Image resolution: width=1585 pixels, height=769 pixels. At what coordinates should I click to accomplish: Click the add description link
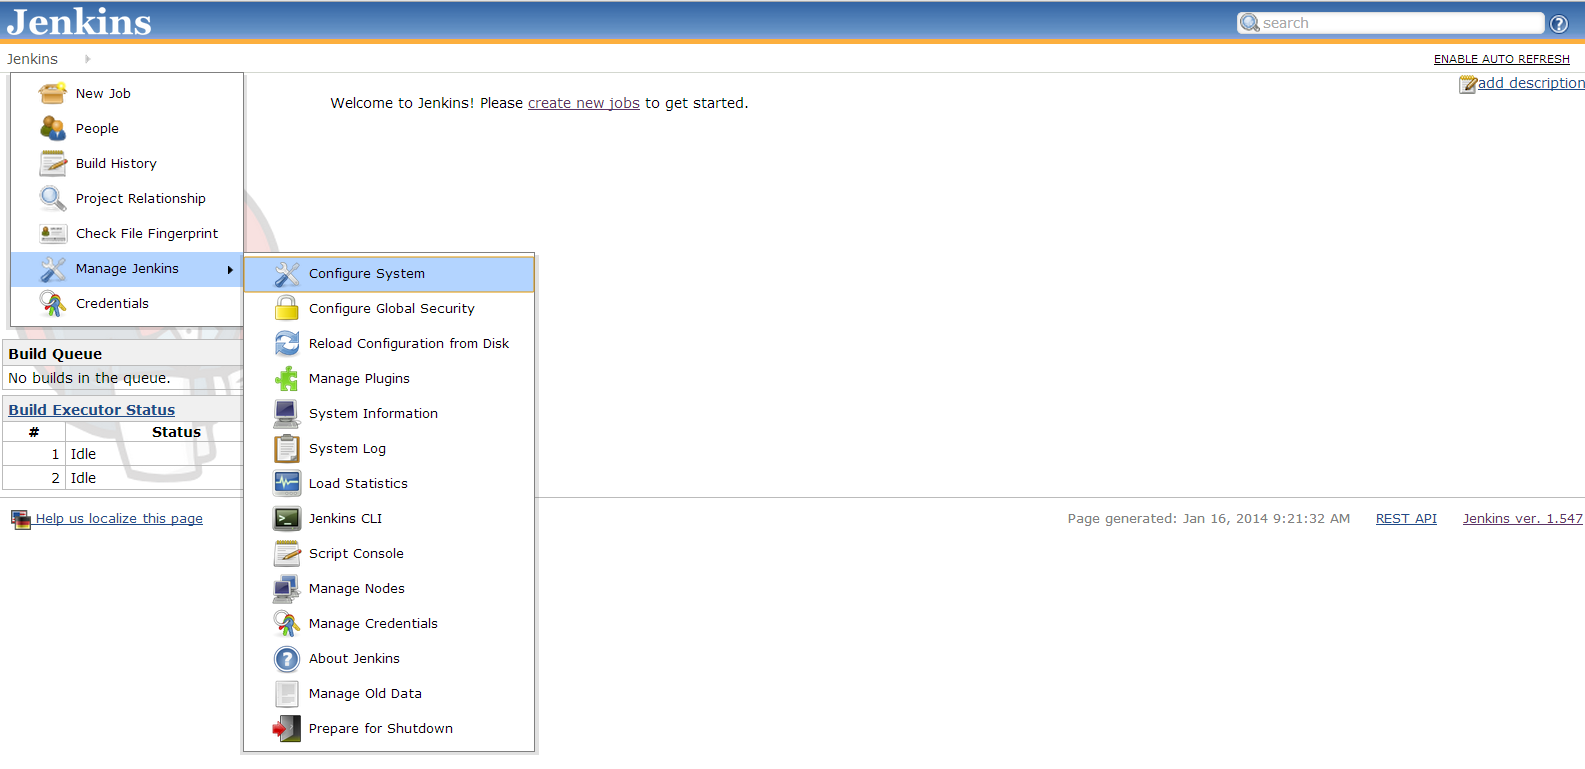[x=1531, y=83]
